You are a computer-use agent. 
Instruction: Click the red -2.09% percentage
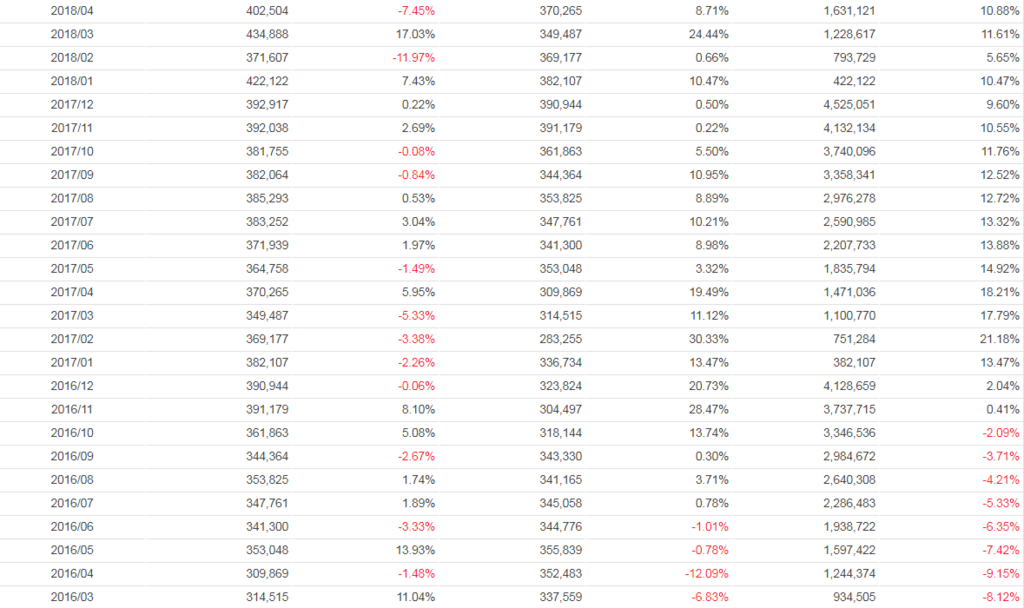click(x=1000, y=433)
